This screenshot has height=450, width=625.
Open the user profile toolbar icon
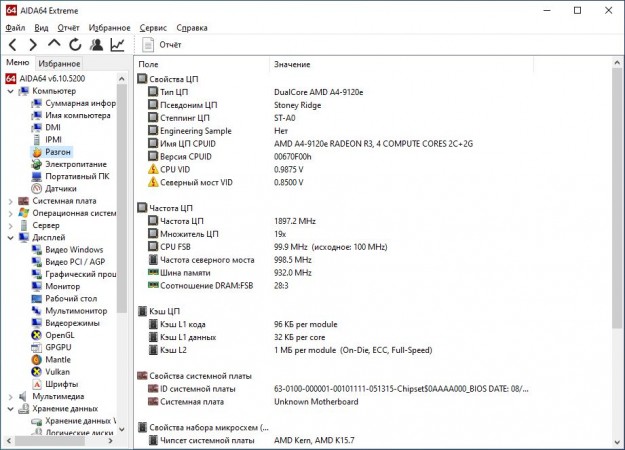click(x=96, y=45)
